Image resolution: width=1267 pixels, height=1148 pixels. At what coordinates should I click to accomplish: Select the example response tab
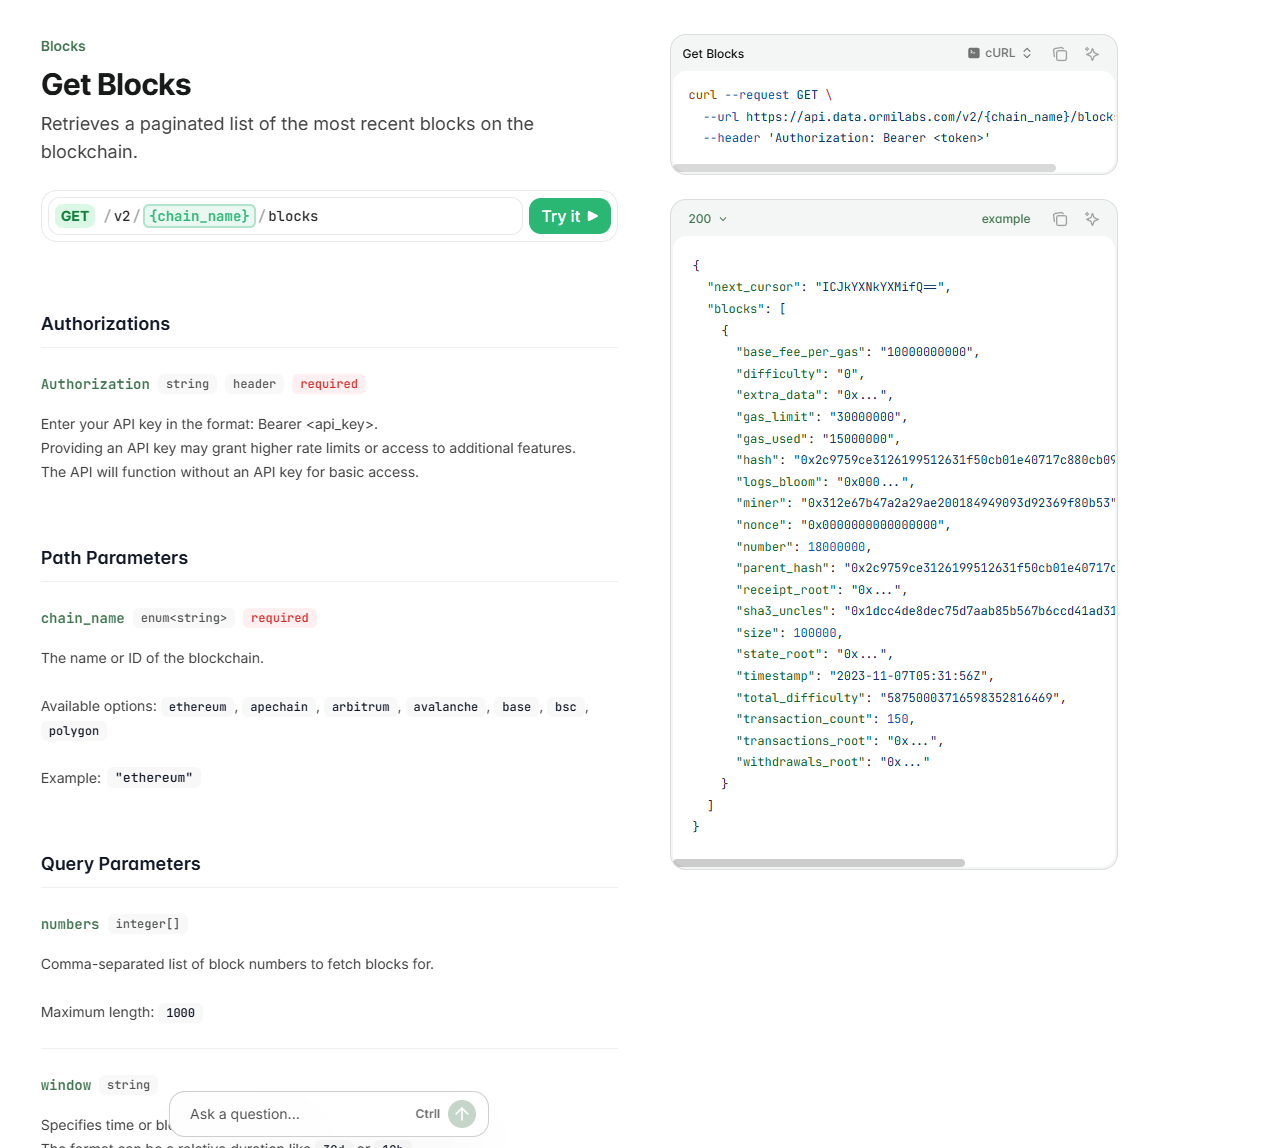pyautogui.click(x=1005, y=219)
